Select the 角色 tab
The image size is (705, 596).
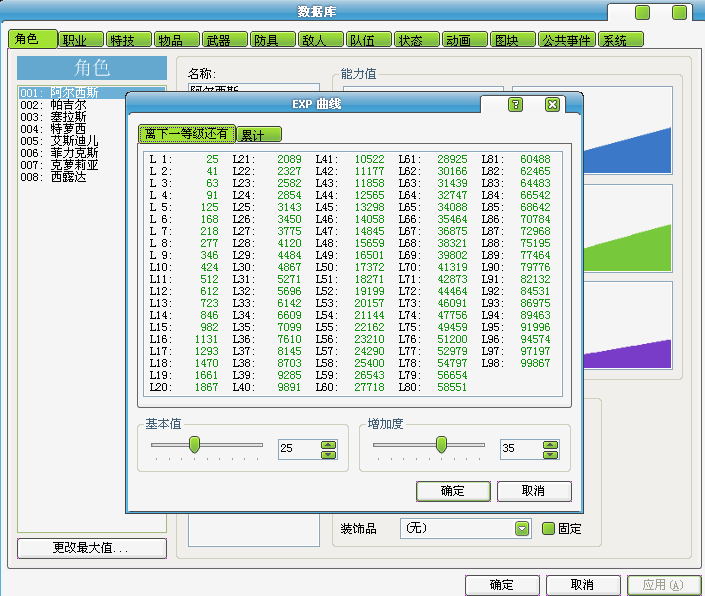(33, 39)
